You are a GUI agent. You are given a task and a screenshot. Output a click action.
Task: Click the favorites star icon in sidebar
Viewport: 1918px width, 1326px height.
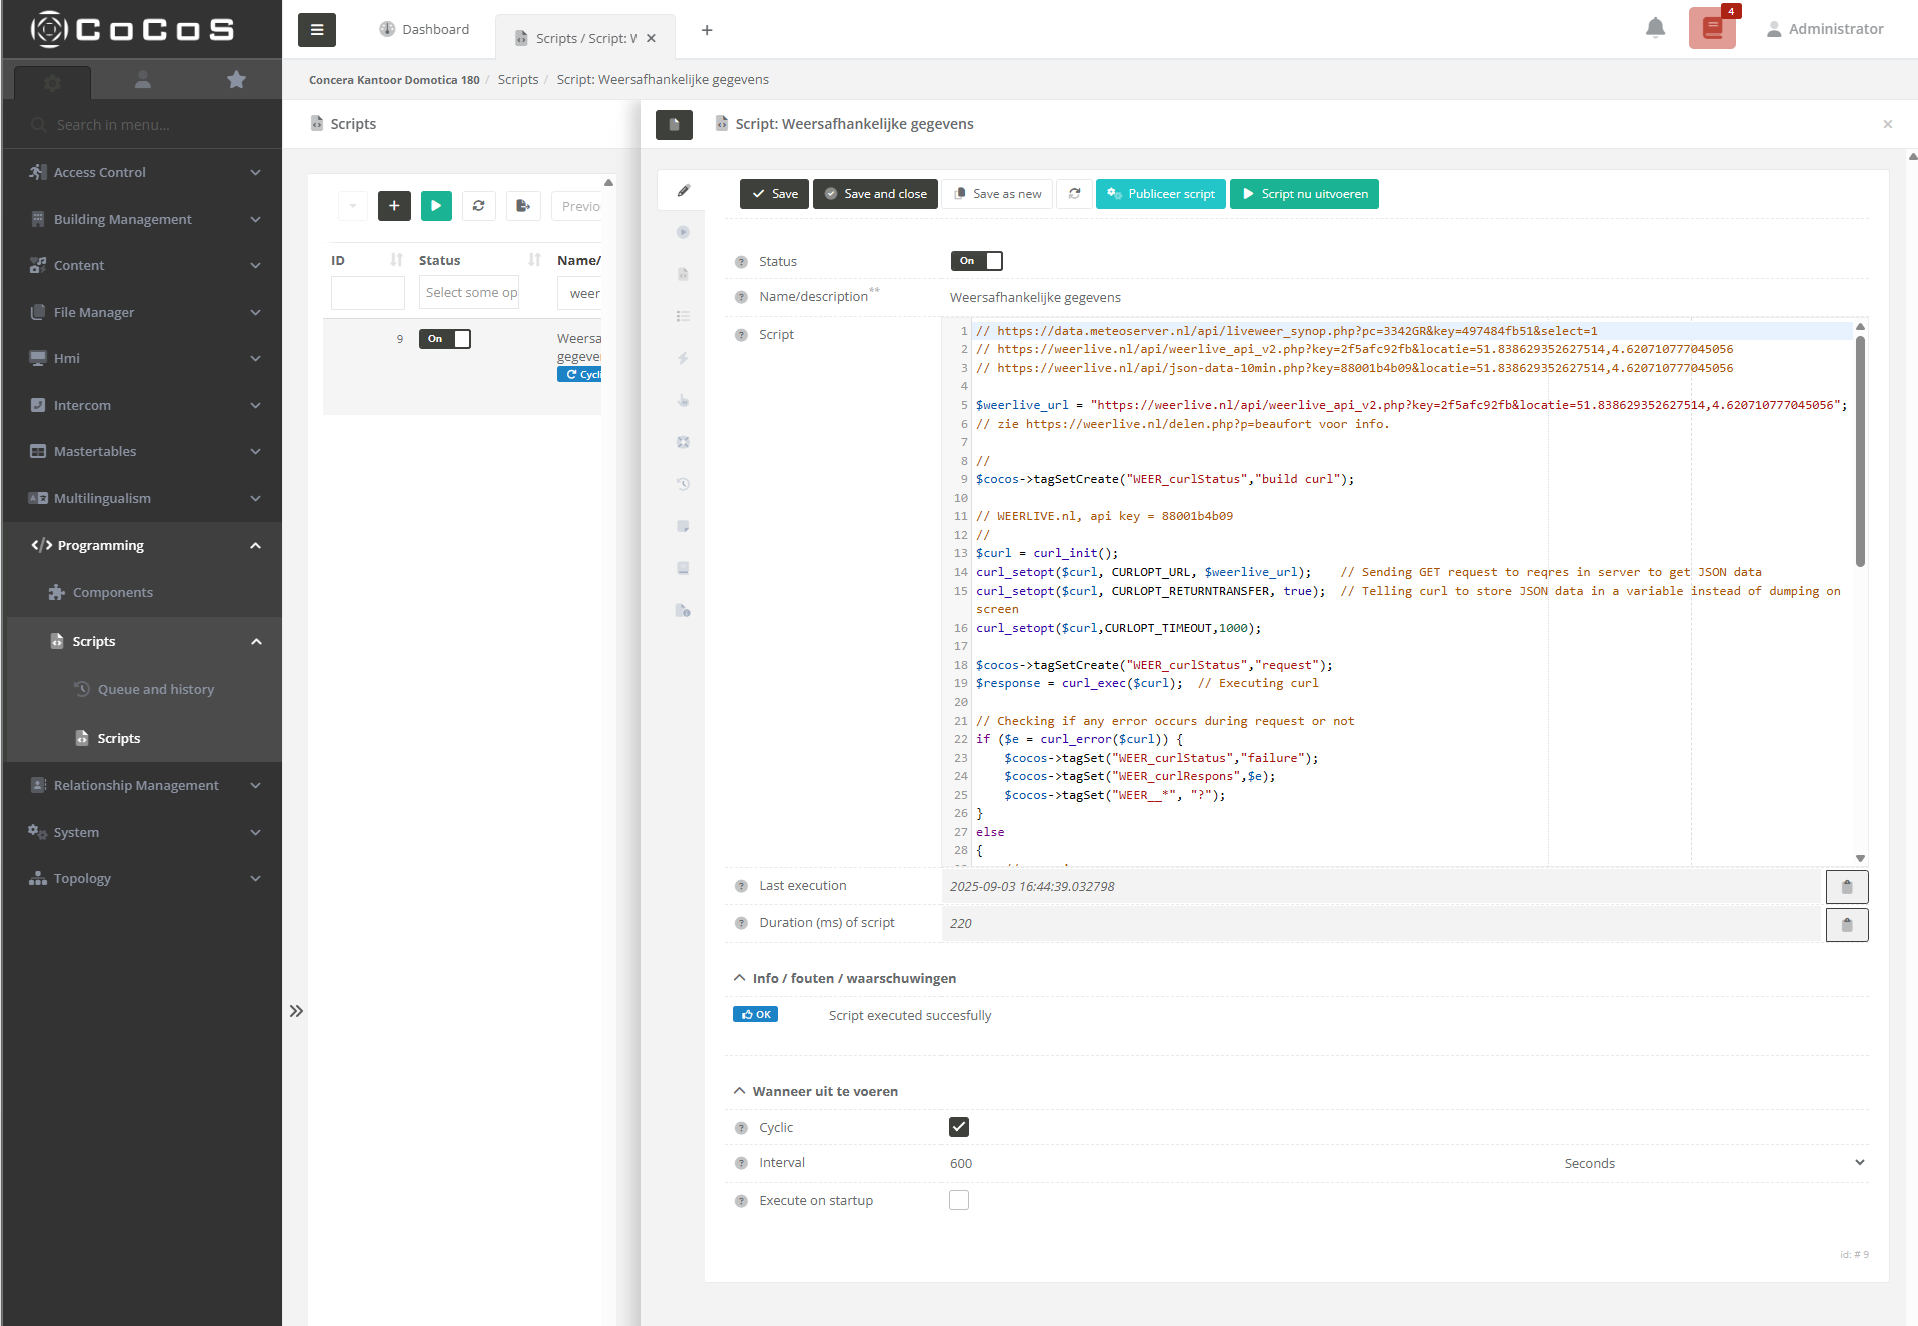pyautogui.click(x=236, y=80)
